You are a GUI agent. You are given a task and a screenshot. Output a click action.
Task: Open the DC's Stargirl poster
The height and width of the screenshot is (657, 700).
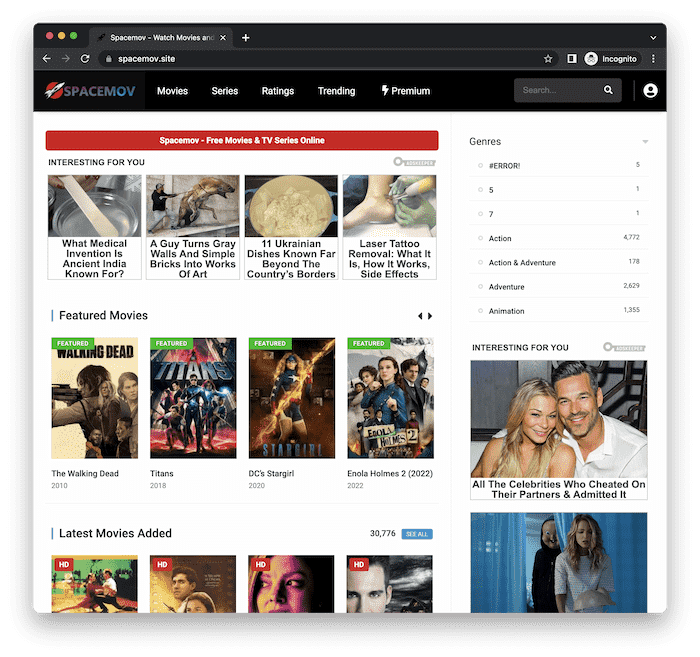coord(292,398)
